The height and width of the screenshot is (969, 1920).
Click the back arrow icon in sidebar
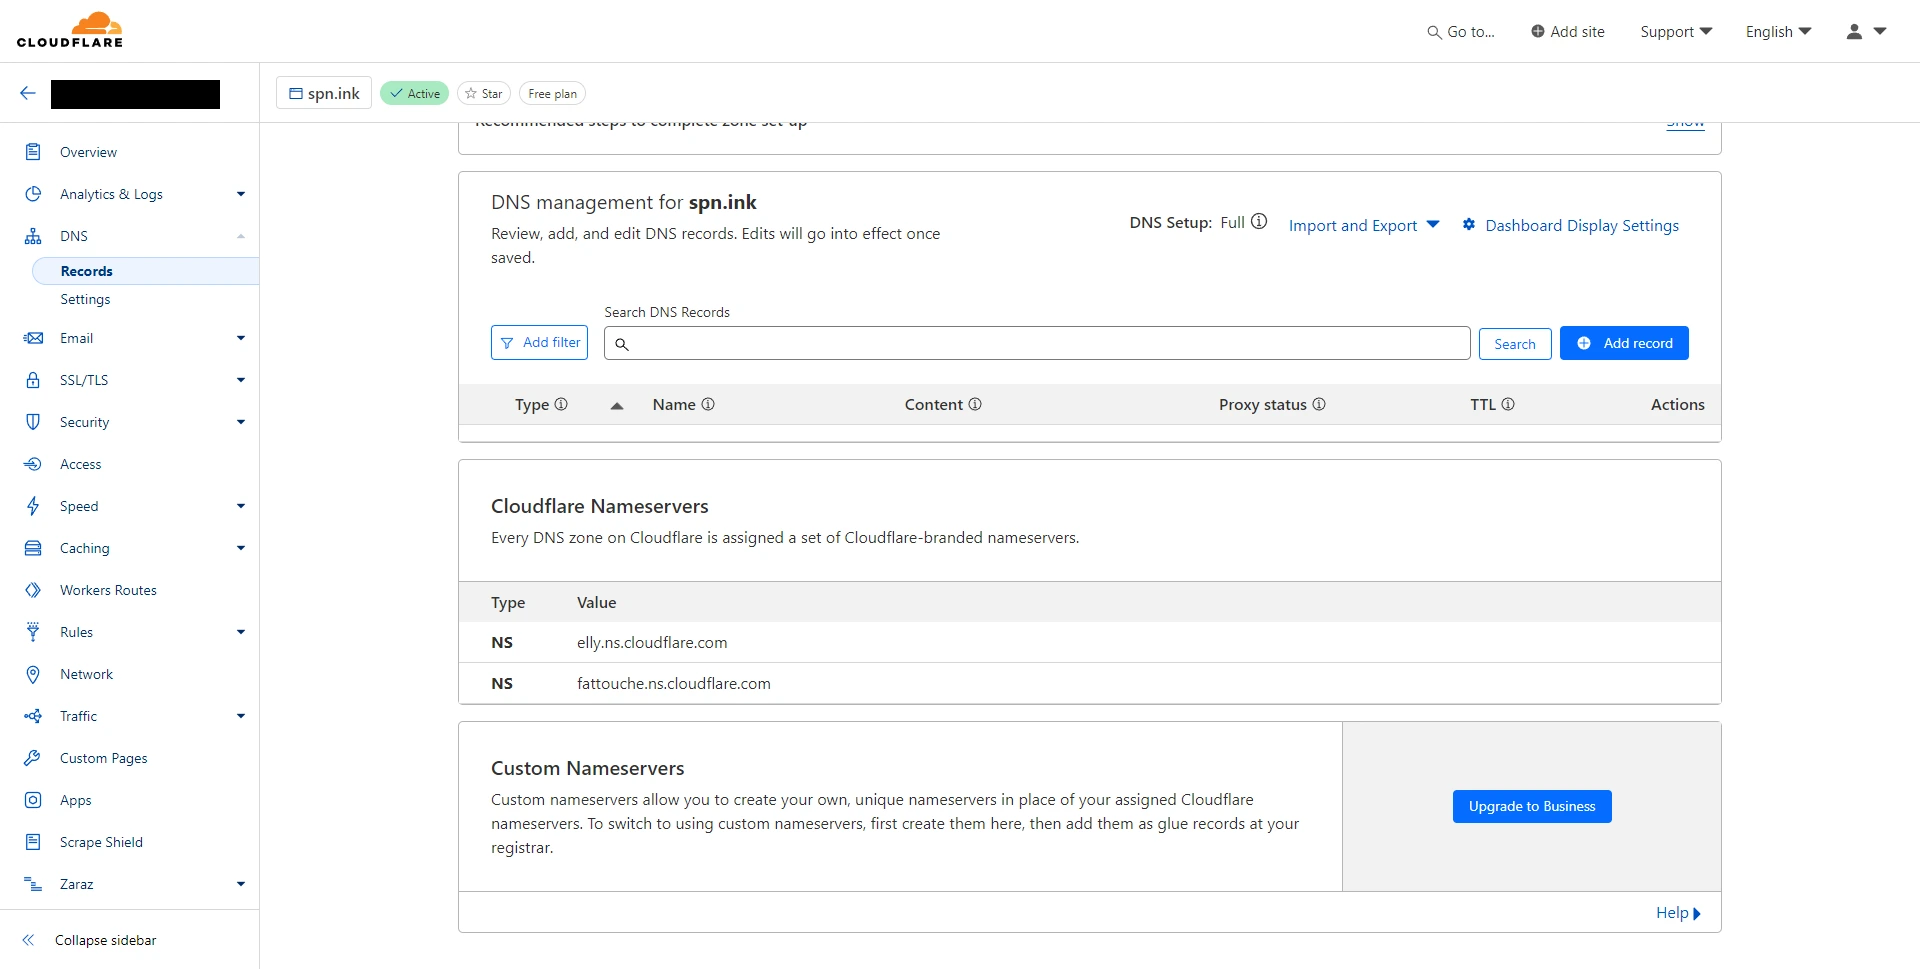pyautogui.click(x=28, y=93)
